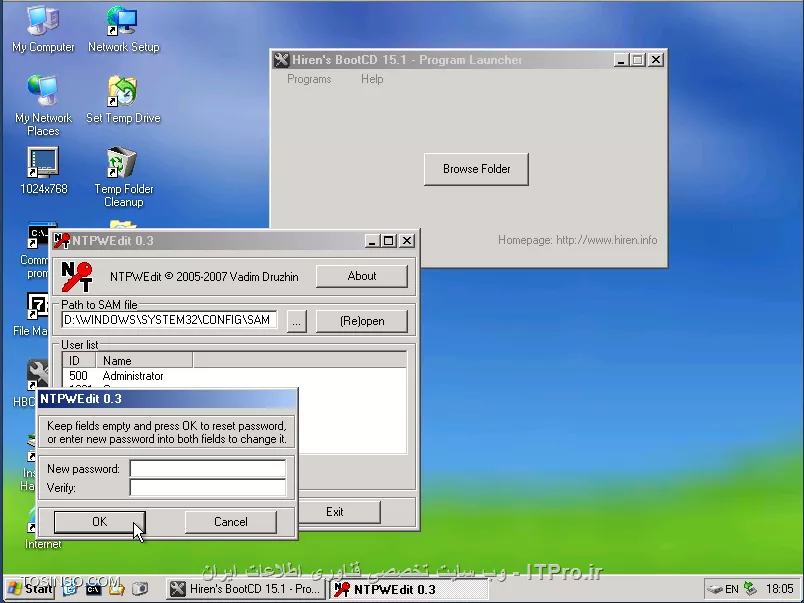The height and width of the screenshot is (603, 804).
Task: Browse for SAM file with the ellipsis button
Action: (296, 321)
